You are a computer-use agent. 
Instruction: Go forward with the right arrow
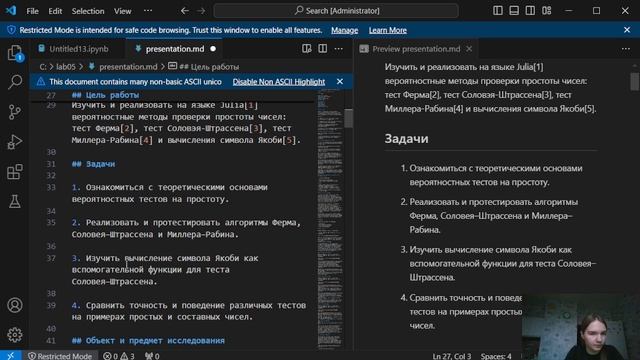coord(201,11)
